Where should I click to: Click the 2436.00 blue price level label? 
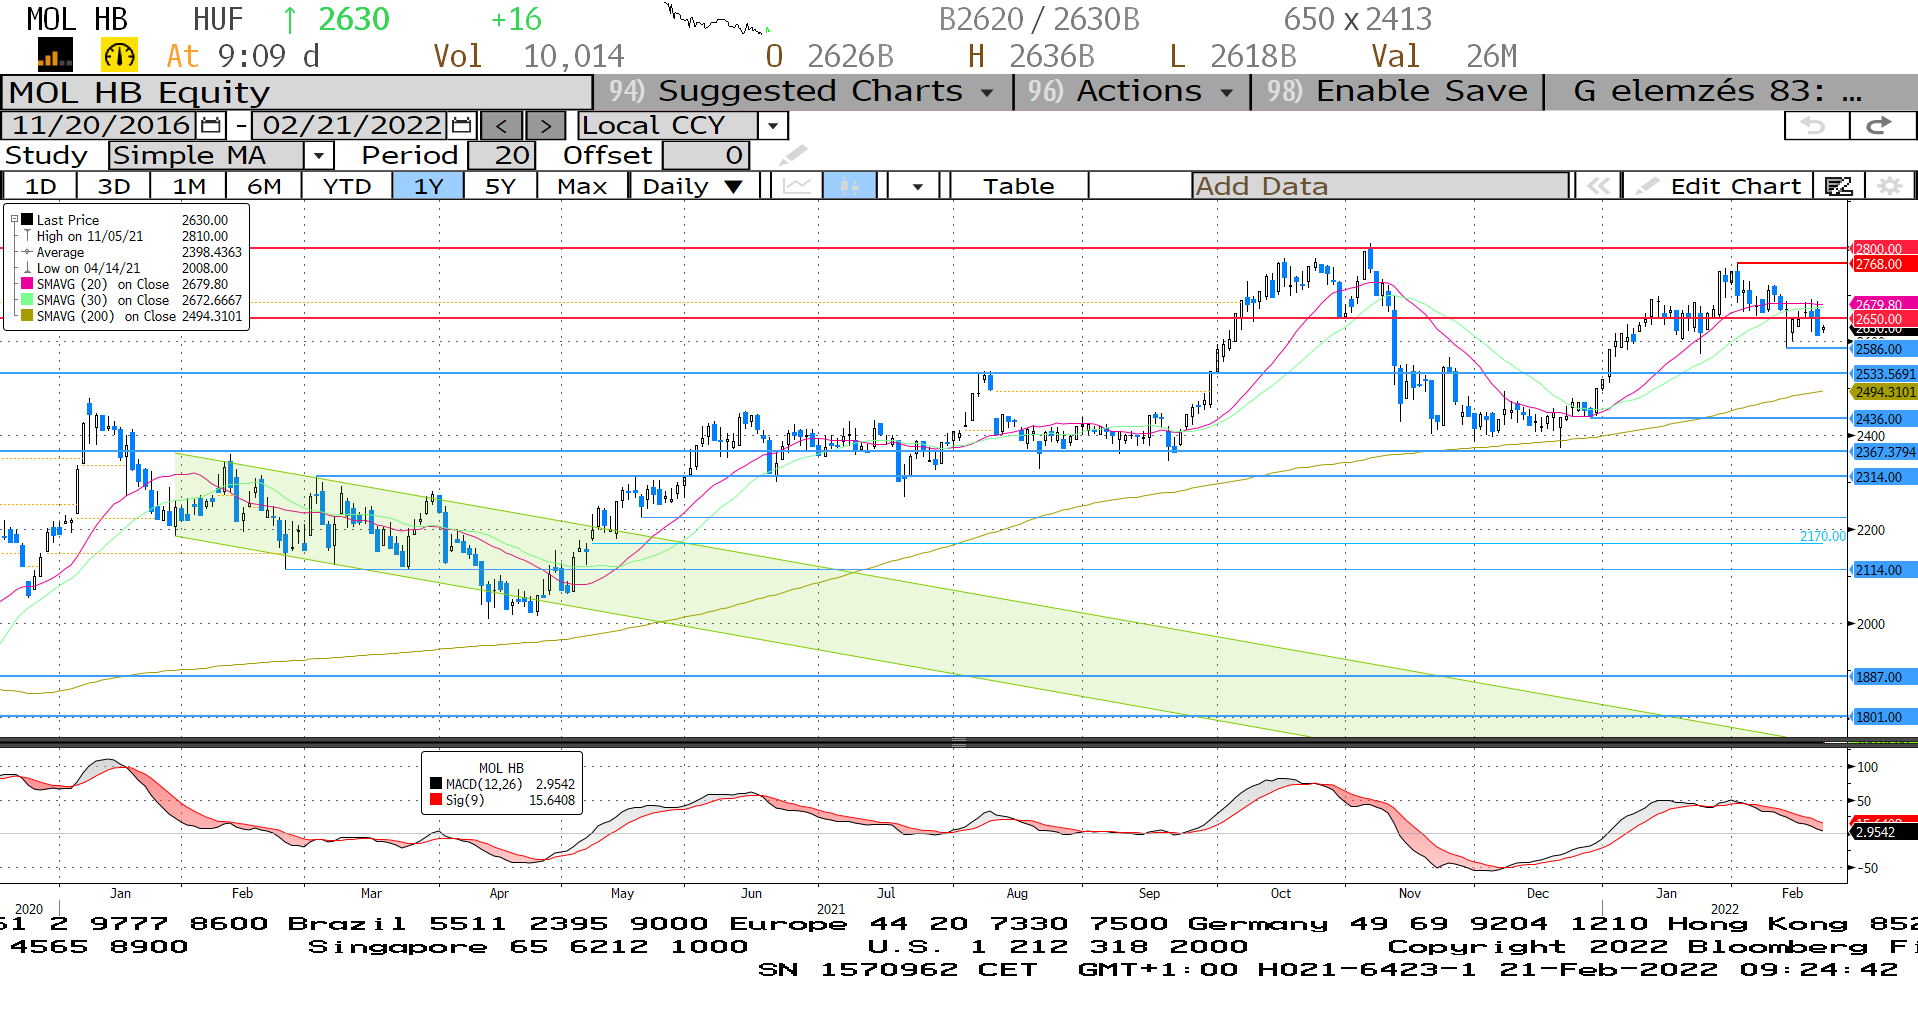pos(1883,419)
